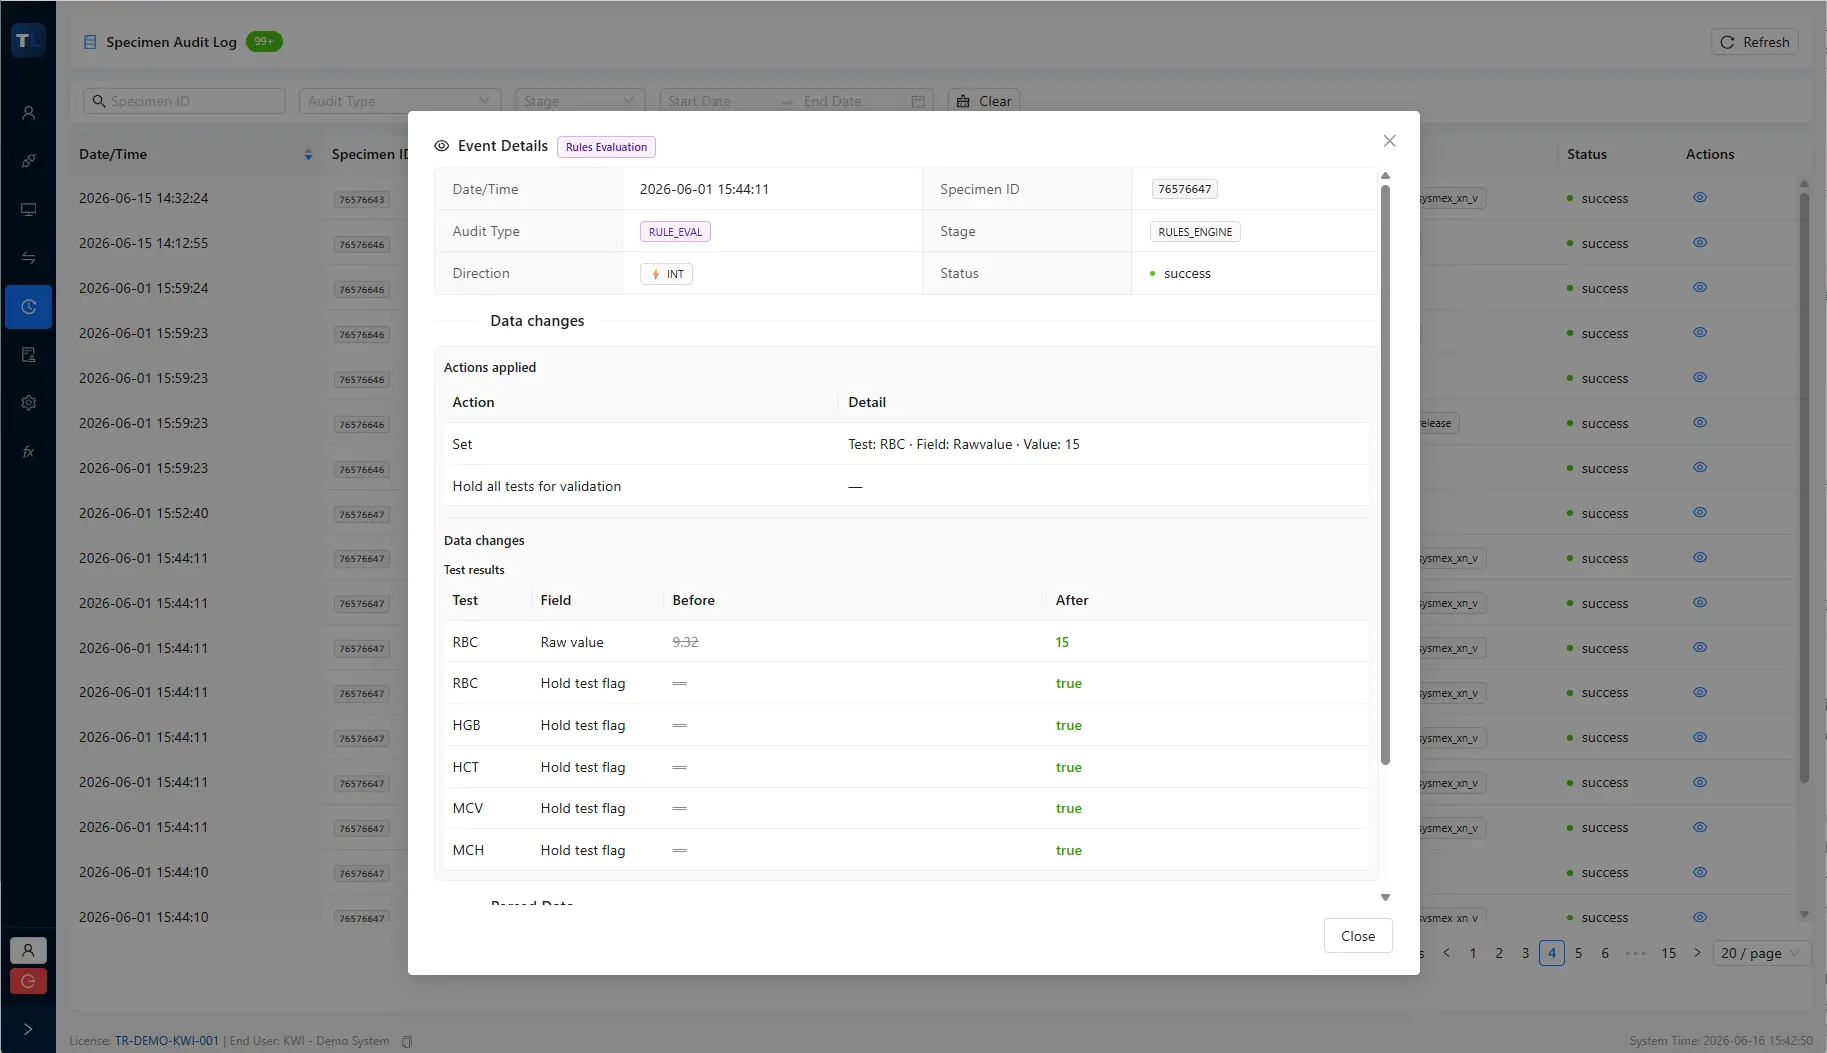Go to page 1
Image resolution: width=1827 pixels, height=1053 pixels.
[x=1473, y=953]
